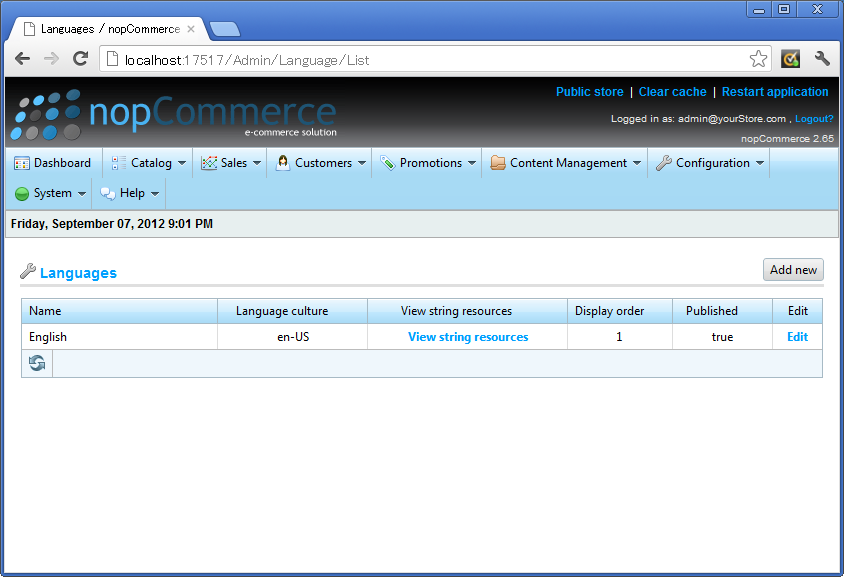The image size is (844, 577).
Task: Open the browser wrench settings menu
Action: [x=821, y=59]
